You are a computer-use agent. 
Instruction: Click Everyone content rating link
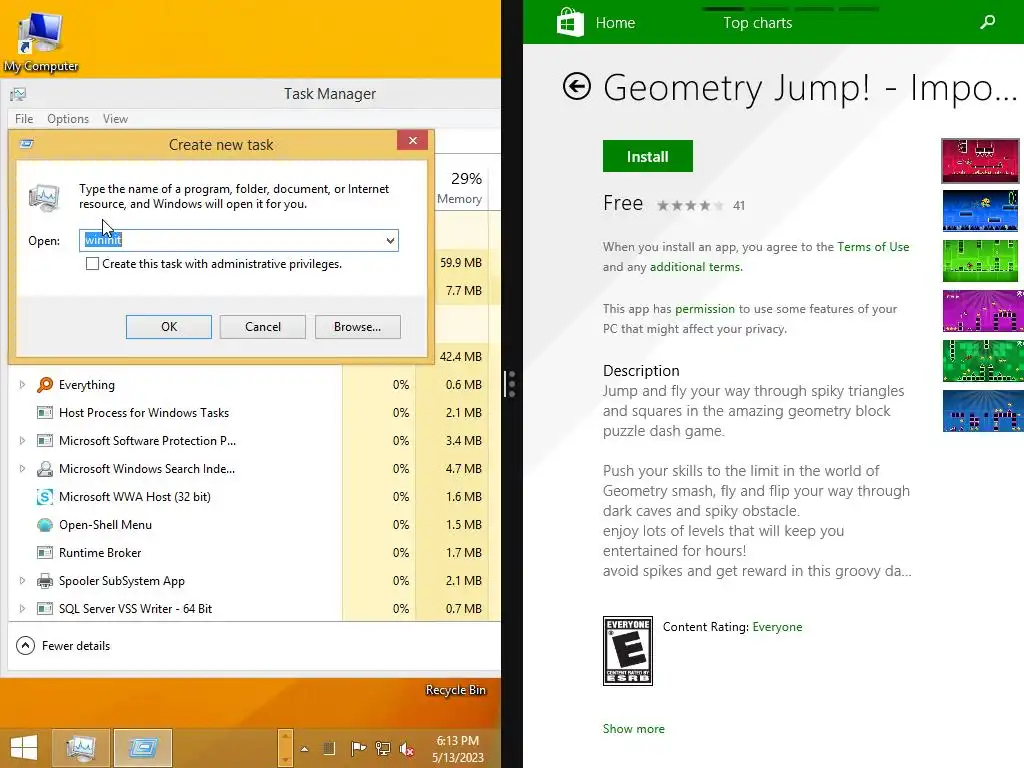[777, 627]
